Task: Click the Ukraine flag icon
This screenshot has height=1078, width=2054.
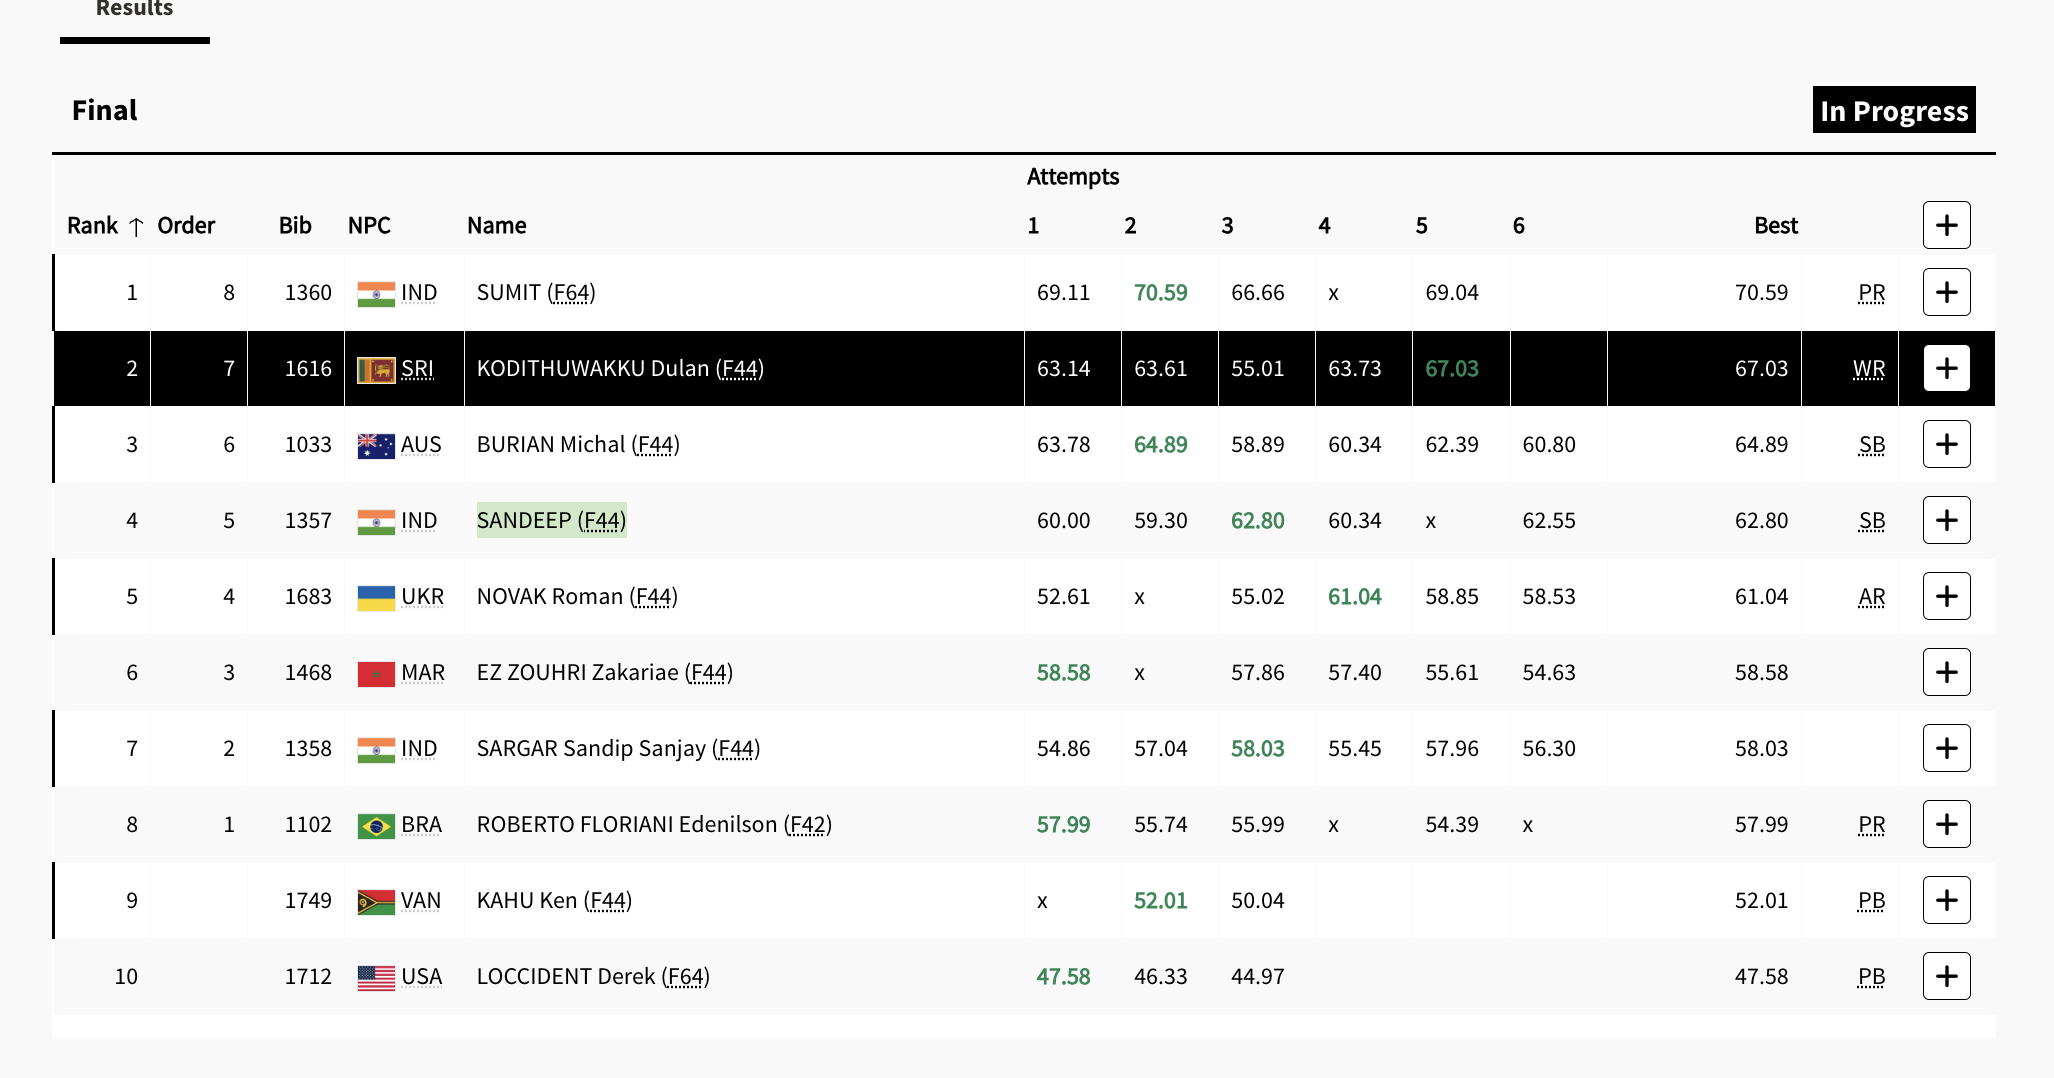Action: (x=376, y=597)
